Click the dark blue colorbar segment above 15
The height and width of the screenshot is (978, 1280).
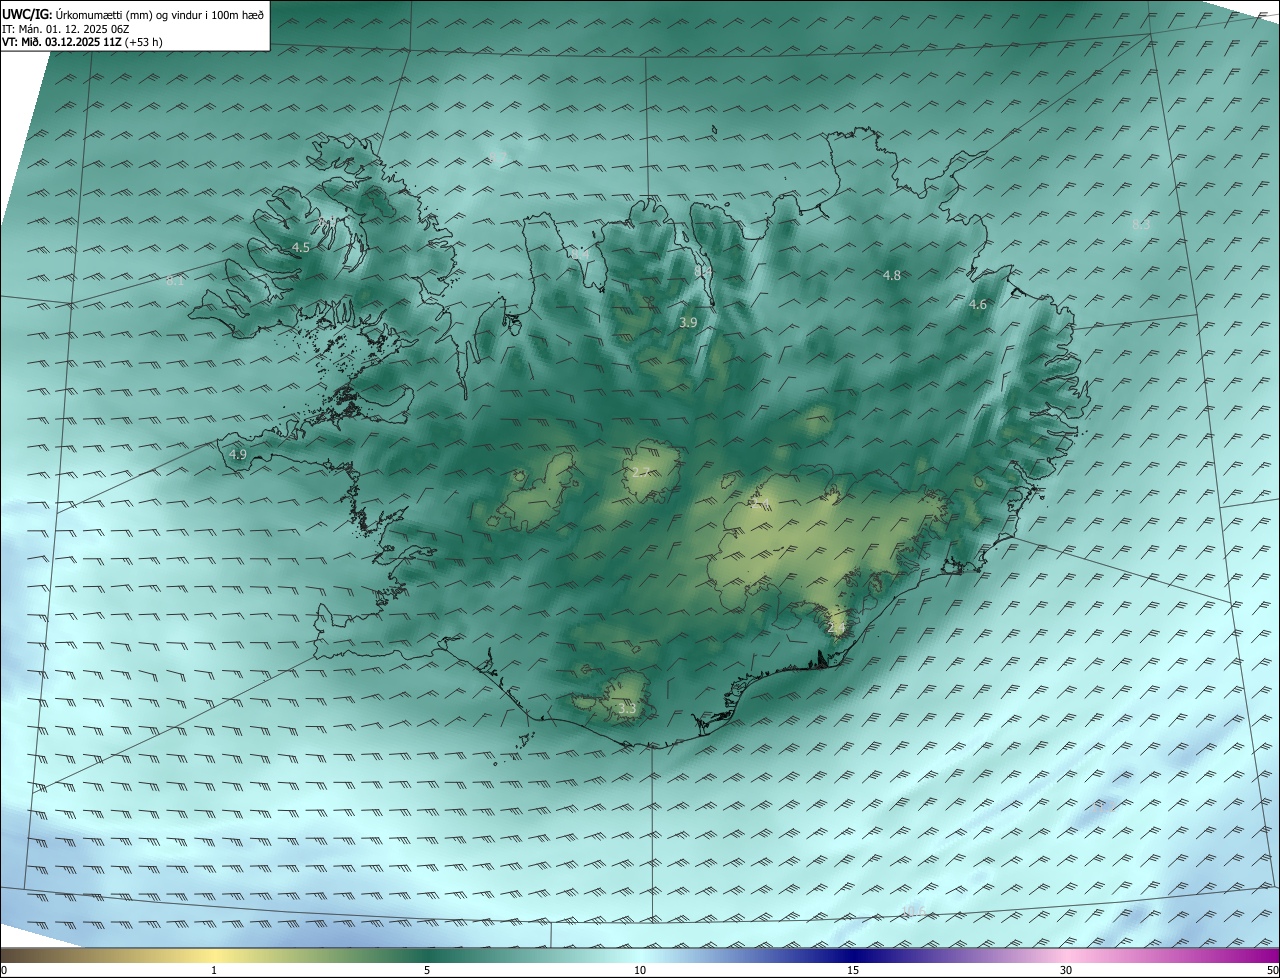[x=853, y=955]
